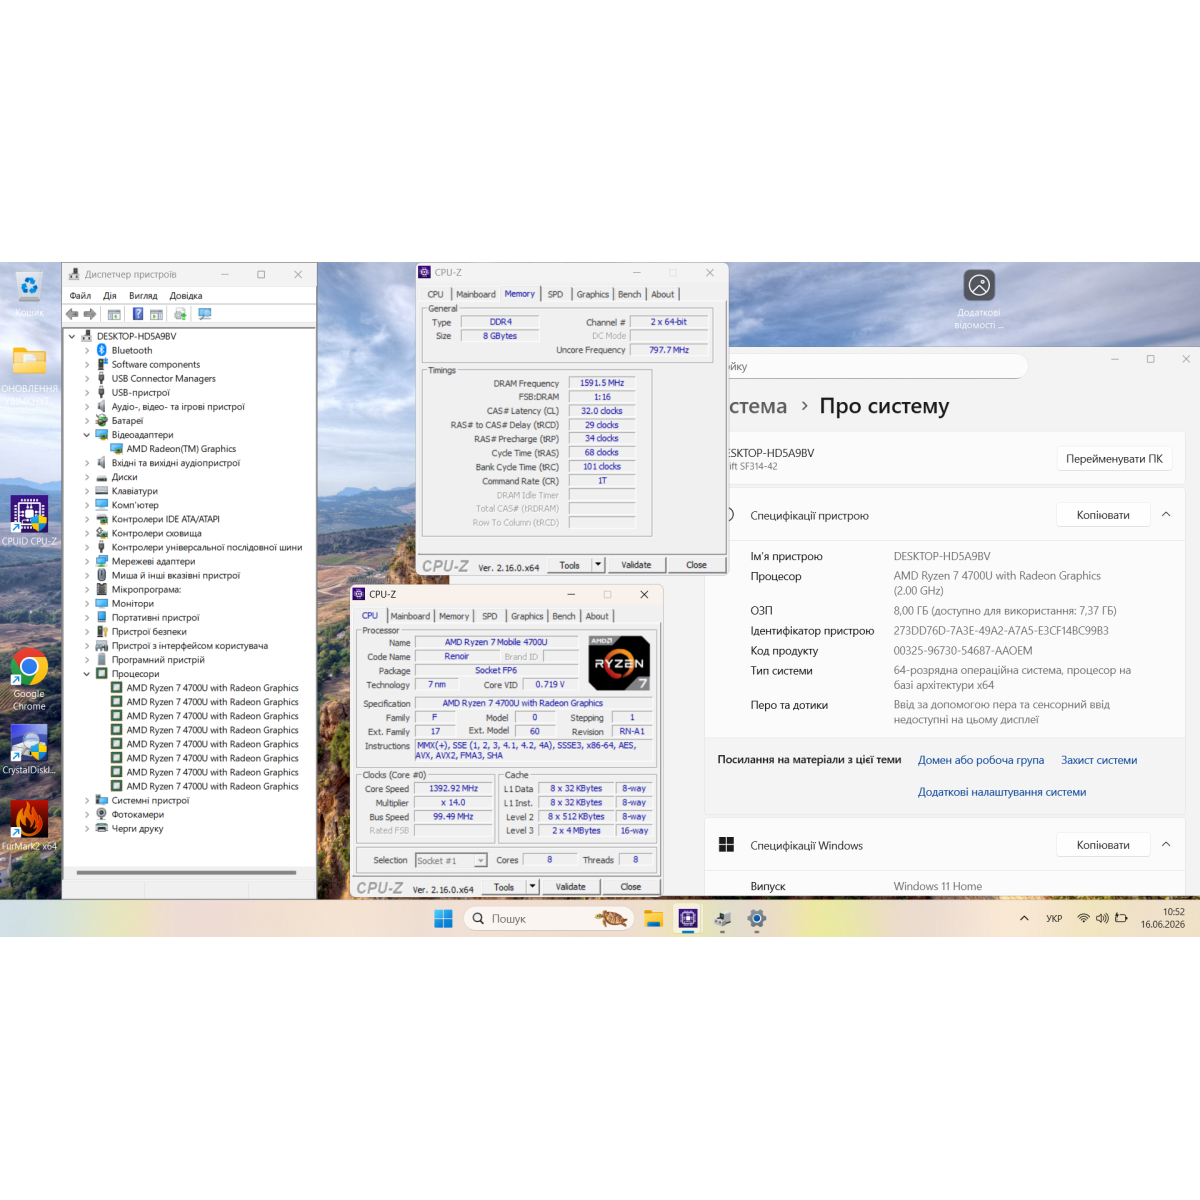
Task: Collapse the Специфікації Windows section chevron
Action: click(1166, 845)
